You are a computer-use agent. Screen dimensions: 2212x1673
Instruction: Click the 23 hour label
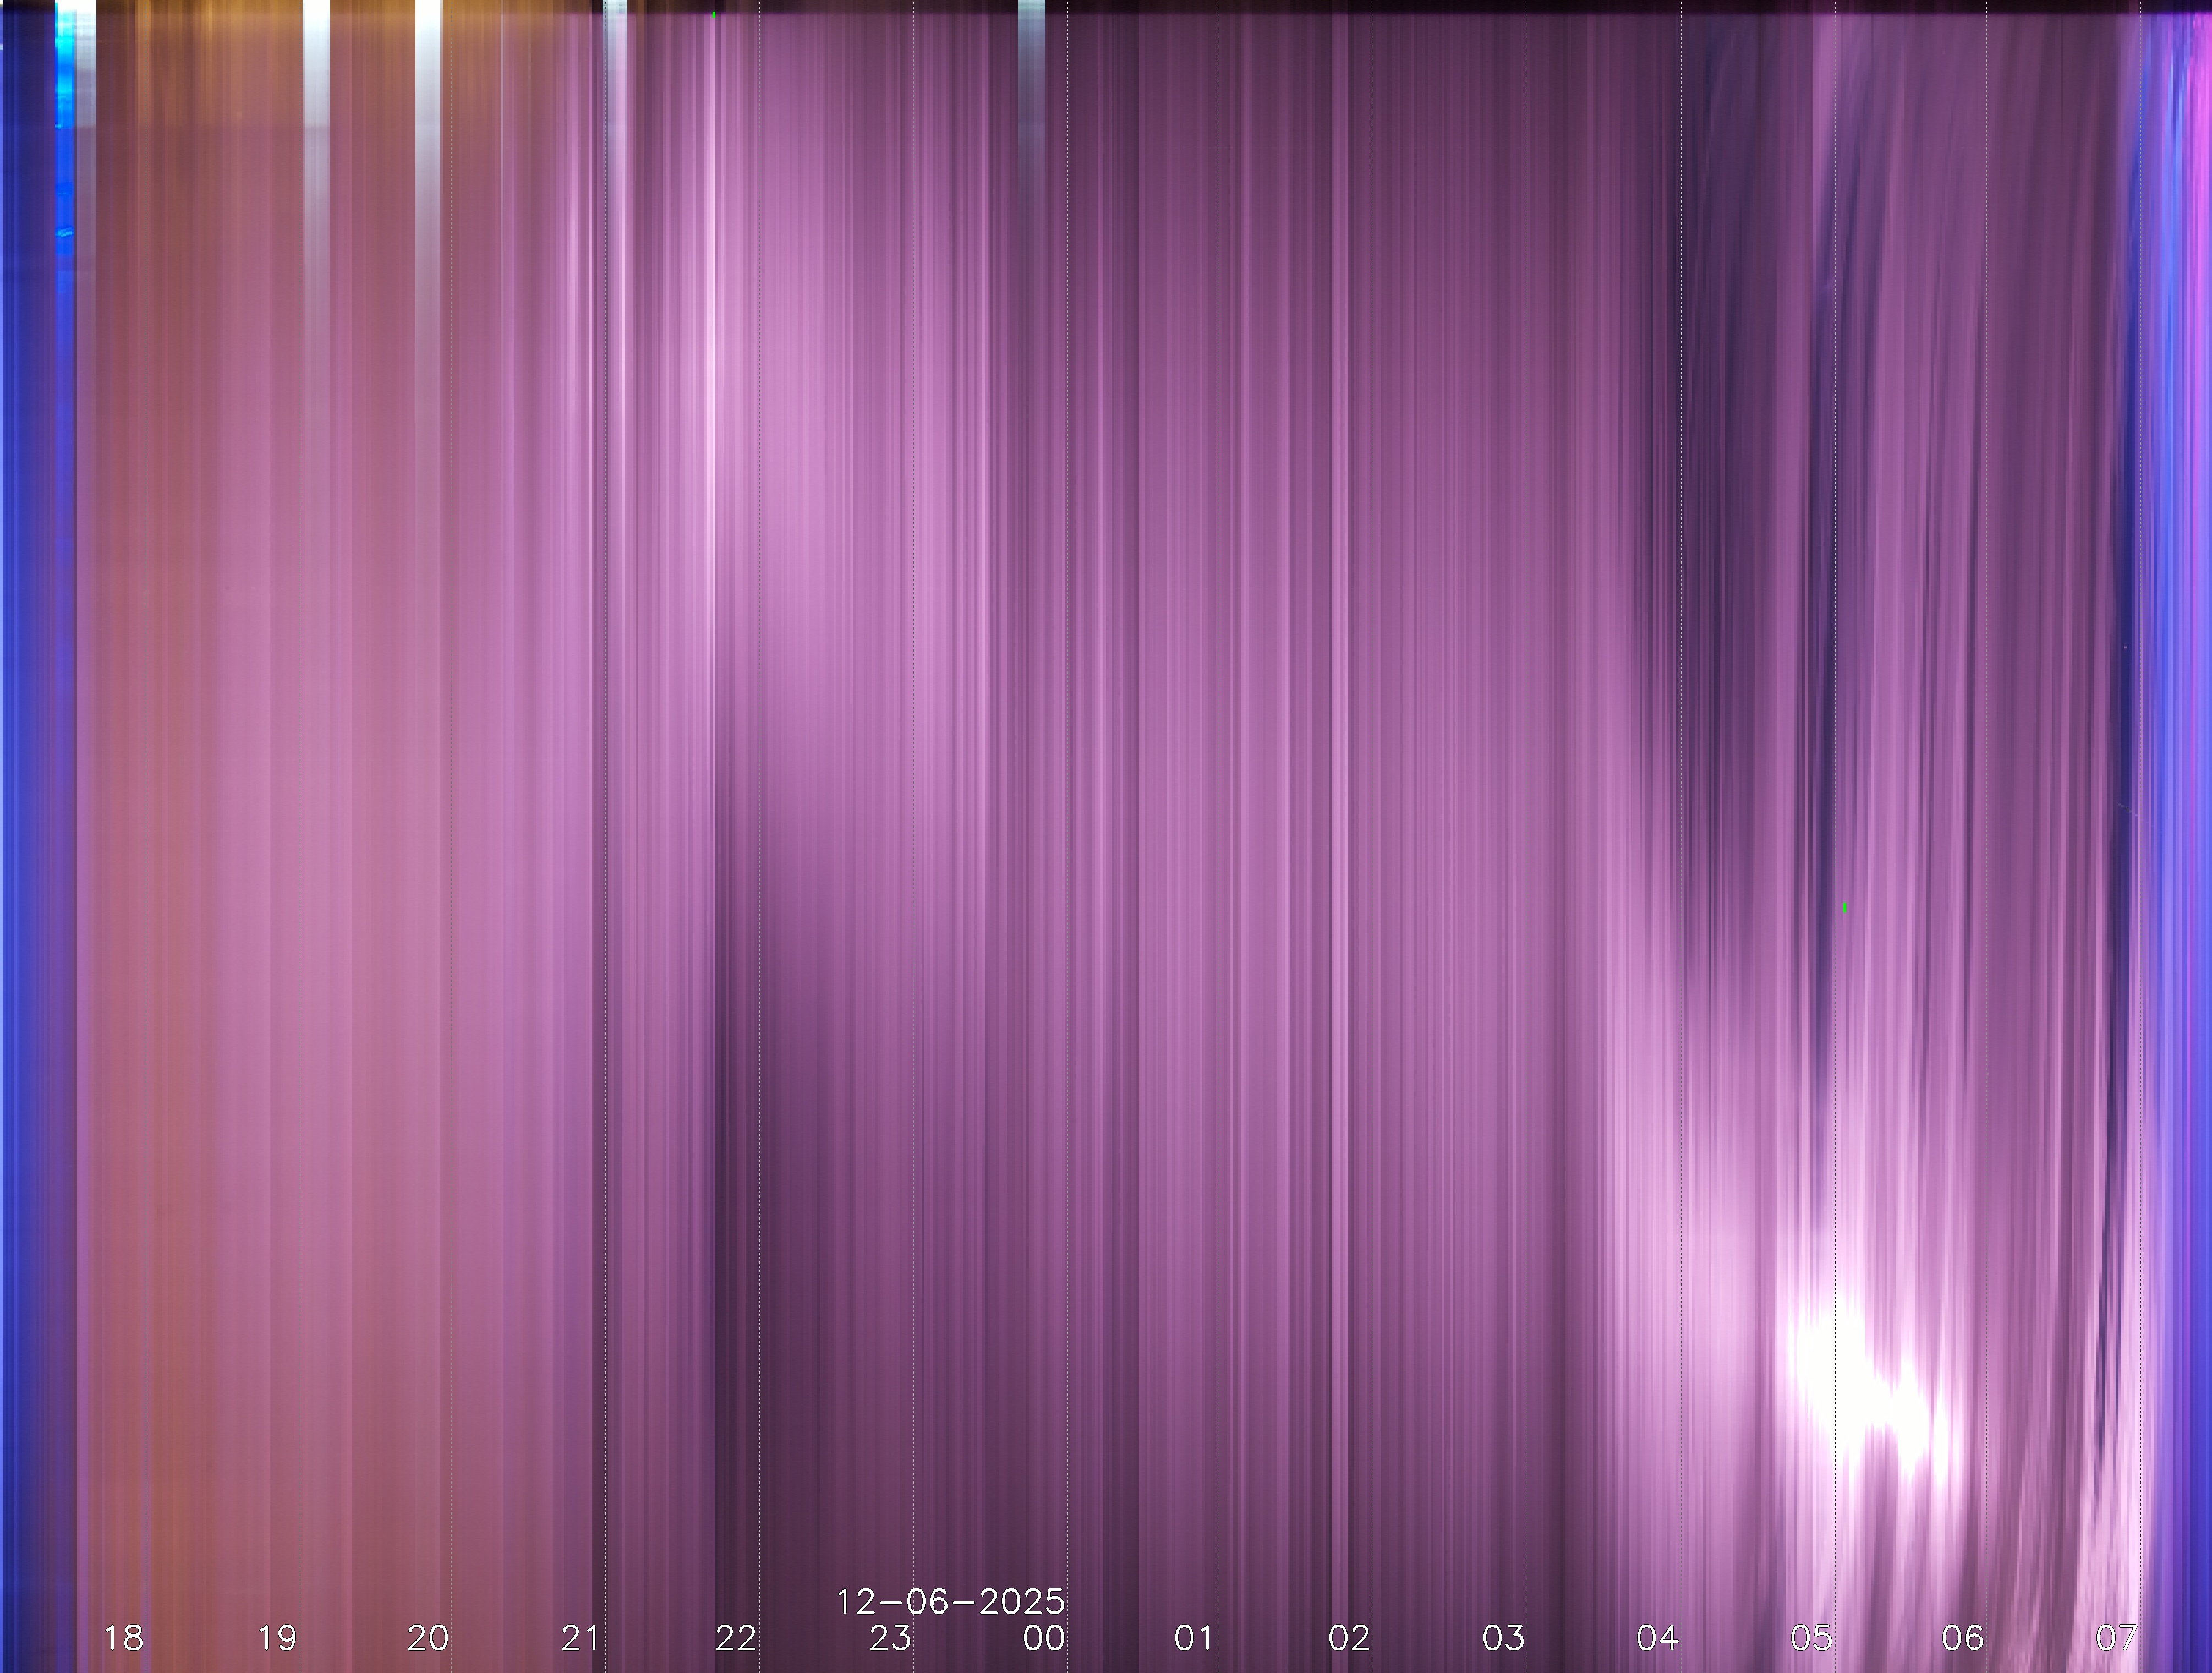click(890, 1638)
